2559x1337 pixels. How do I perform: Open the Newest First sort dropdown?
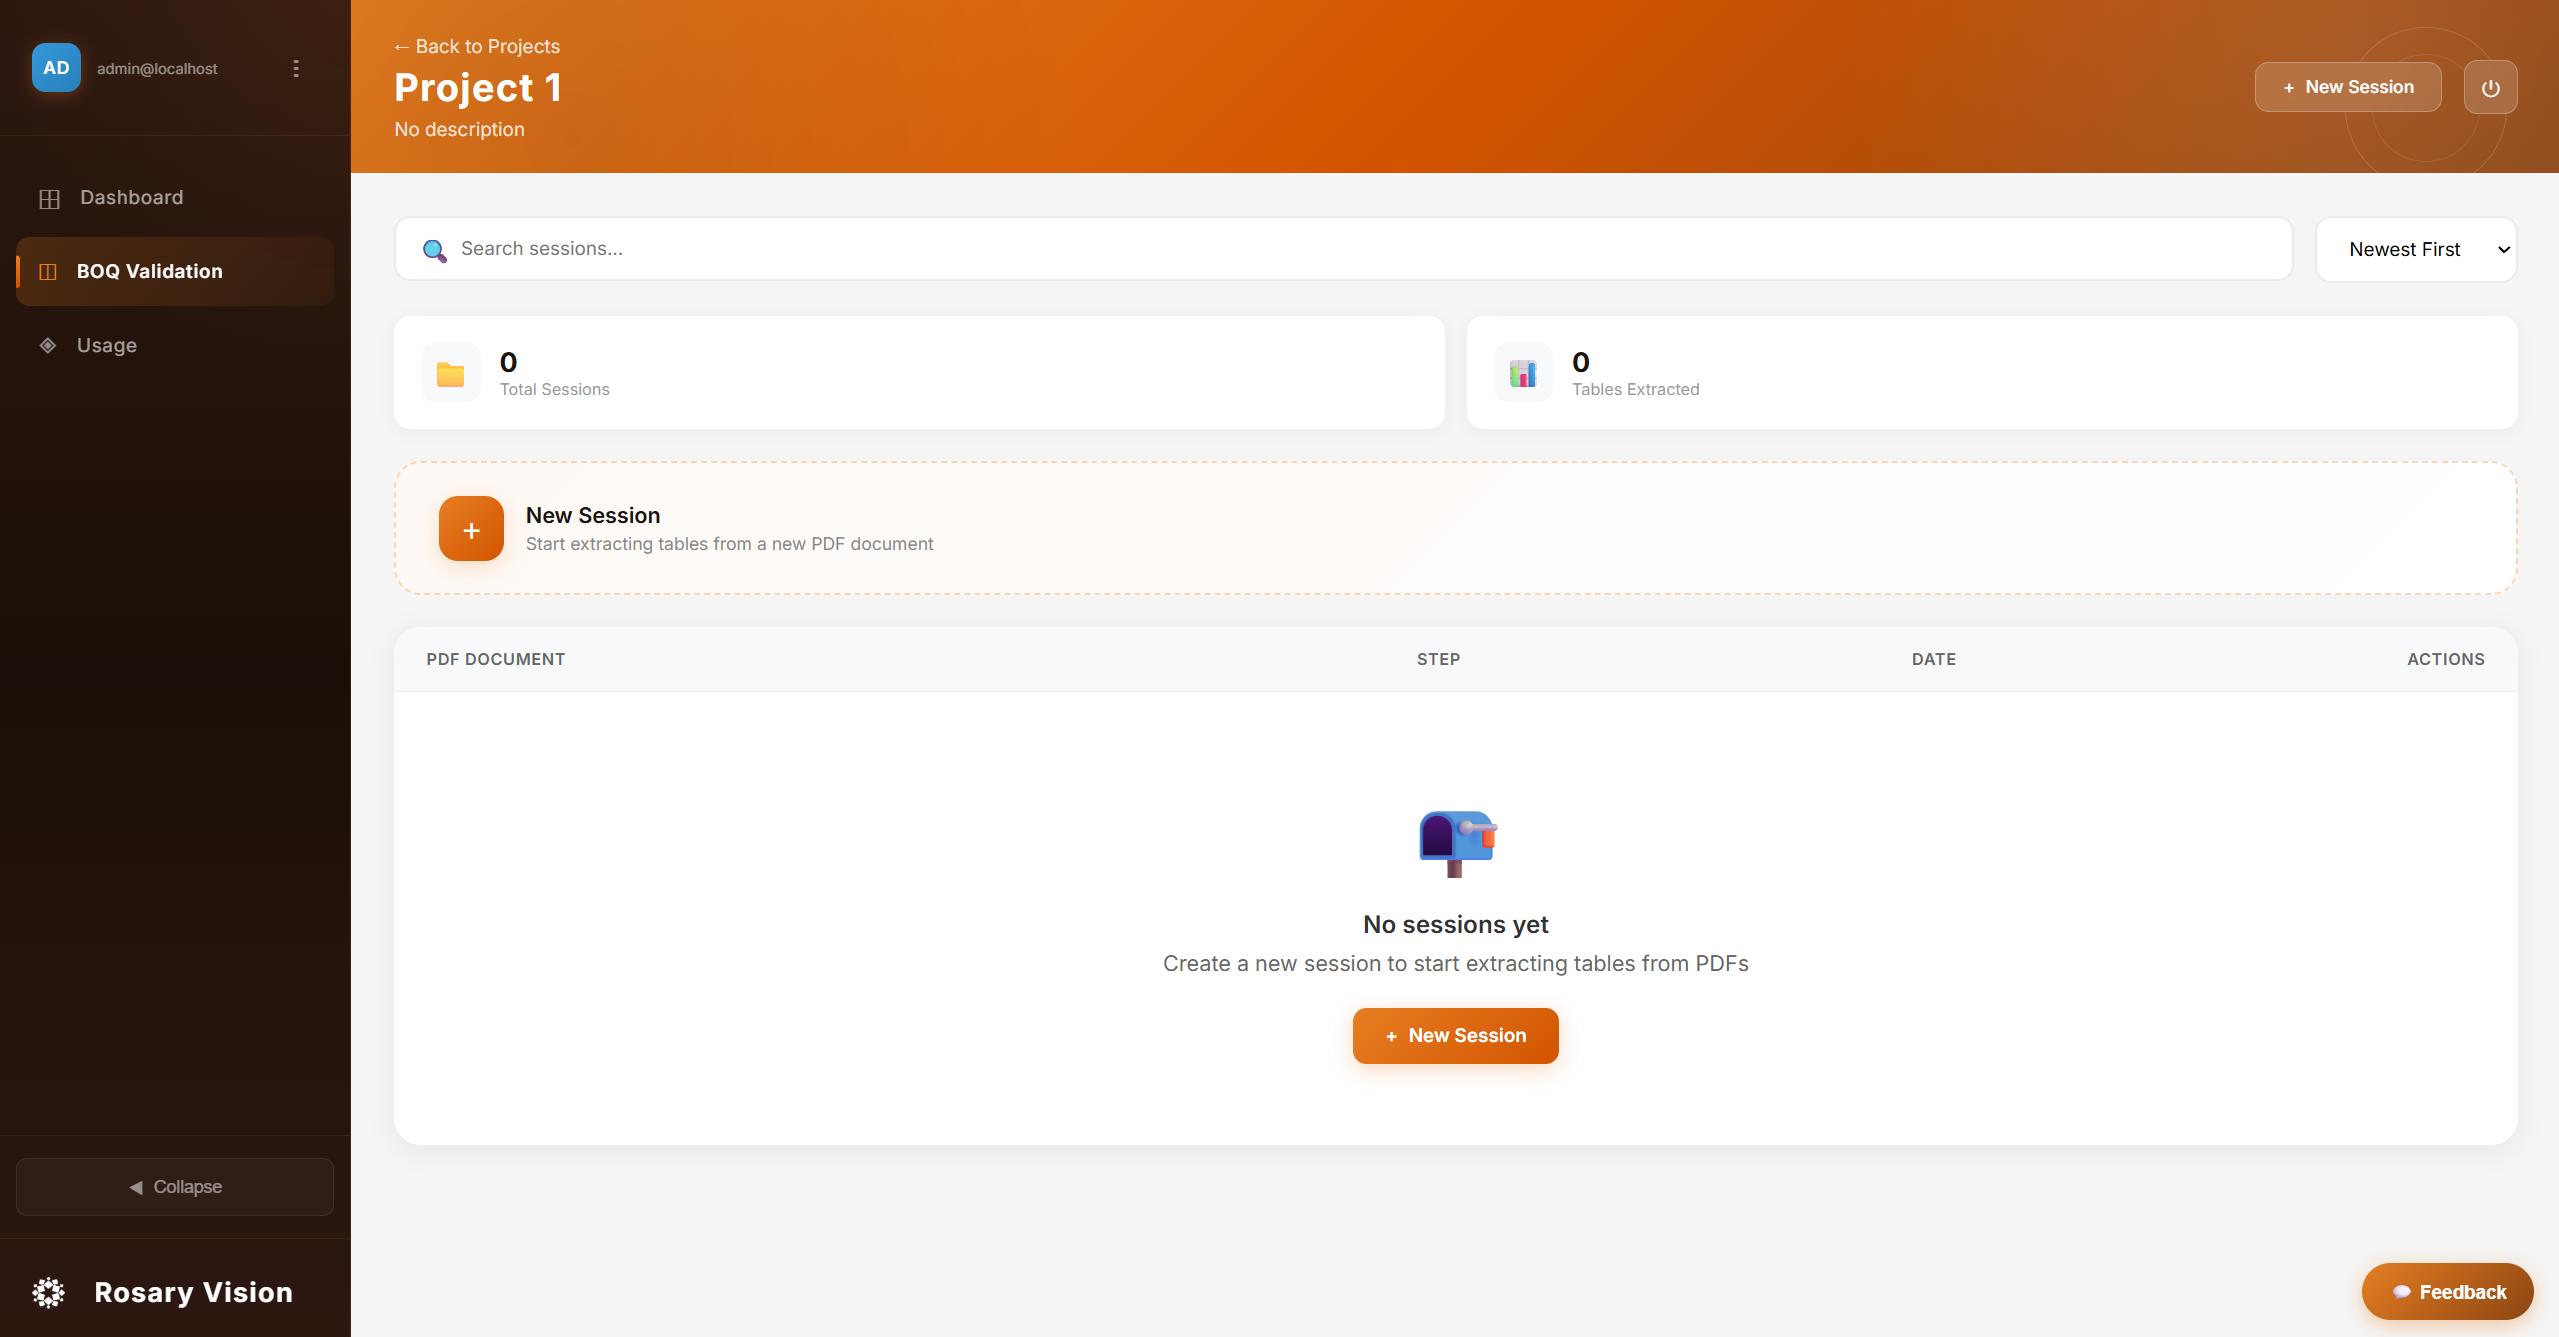(x=2416, y=250)
